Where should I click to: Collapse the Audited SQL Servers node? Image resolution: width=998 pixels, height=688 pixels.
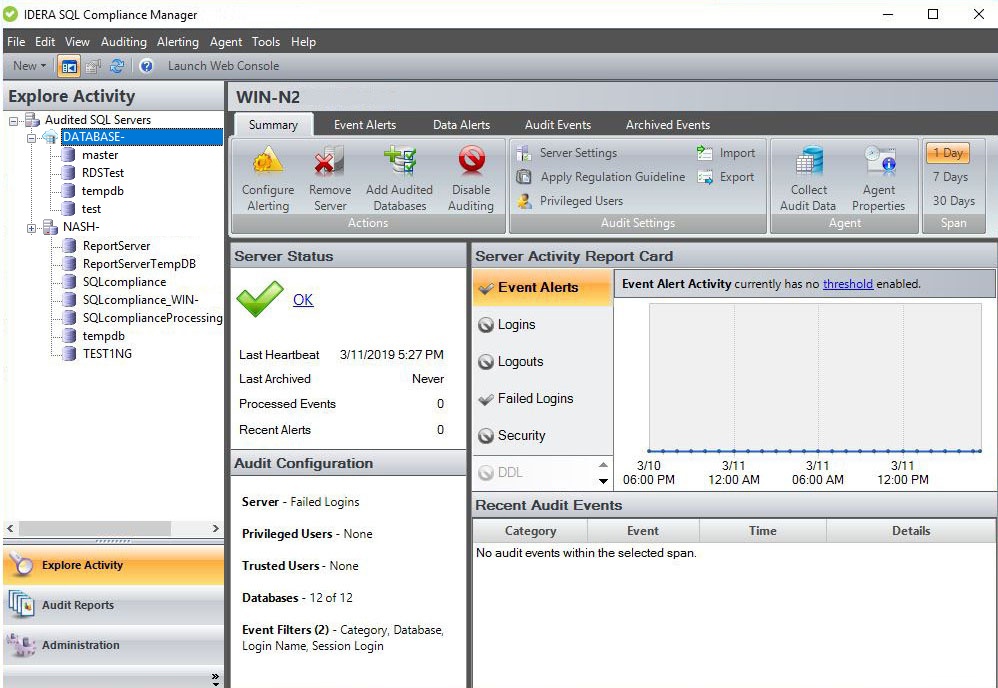13,120
